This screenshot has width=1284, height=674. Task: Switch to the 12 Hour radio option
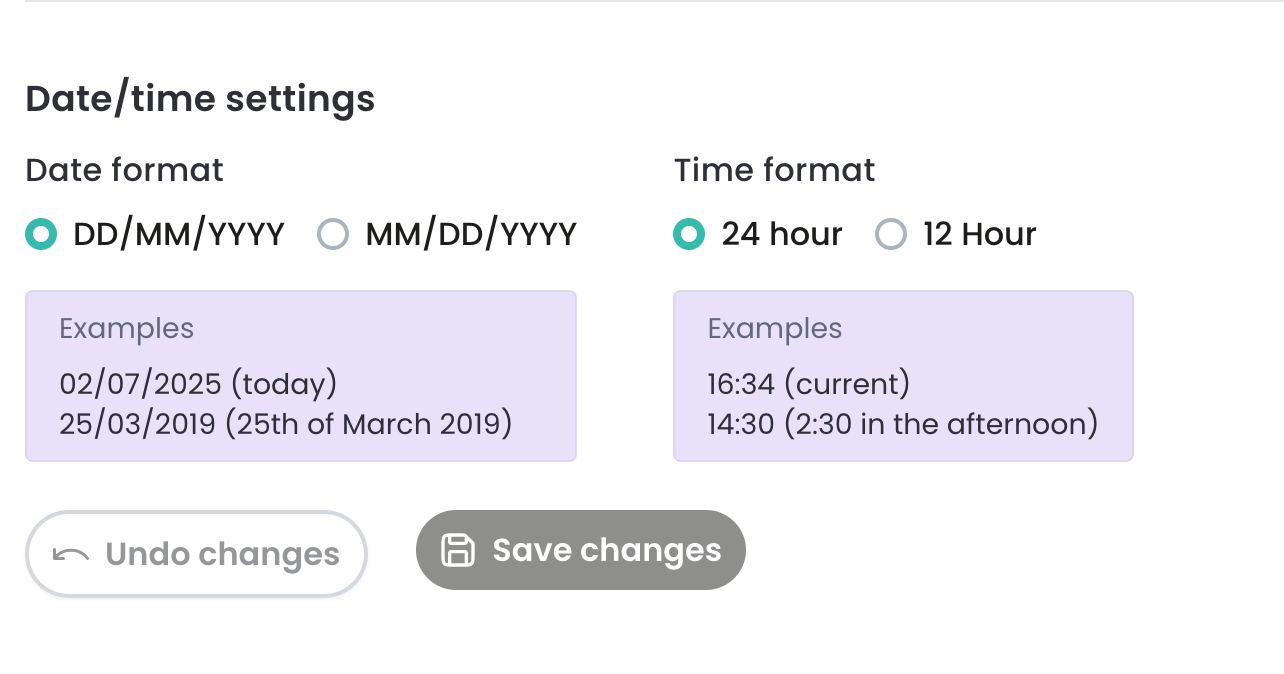click(890, 235)
